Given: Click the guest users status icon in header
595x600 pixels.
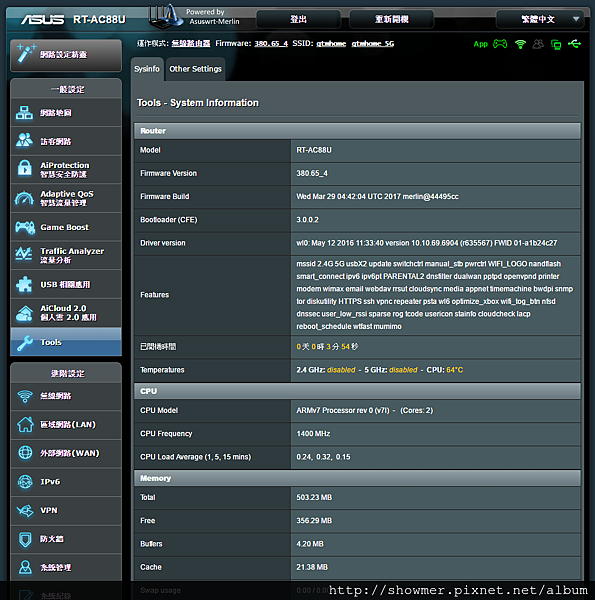Looking at the screenshot, I should 538,44.
